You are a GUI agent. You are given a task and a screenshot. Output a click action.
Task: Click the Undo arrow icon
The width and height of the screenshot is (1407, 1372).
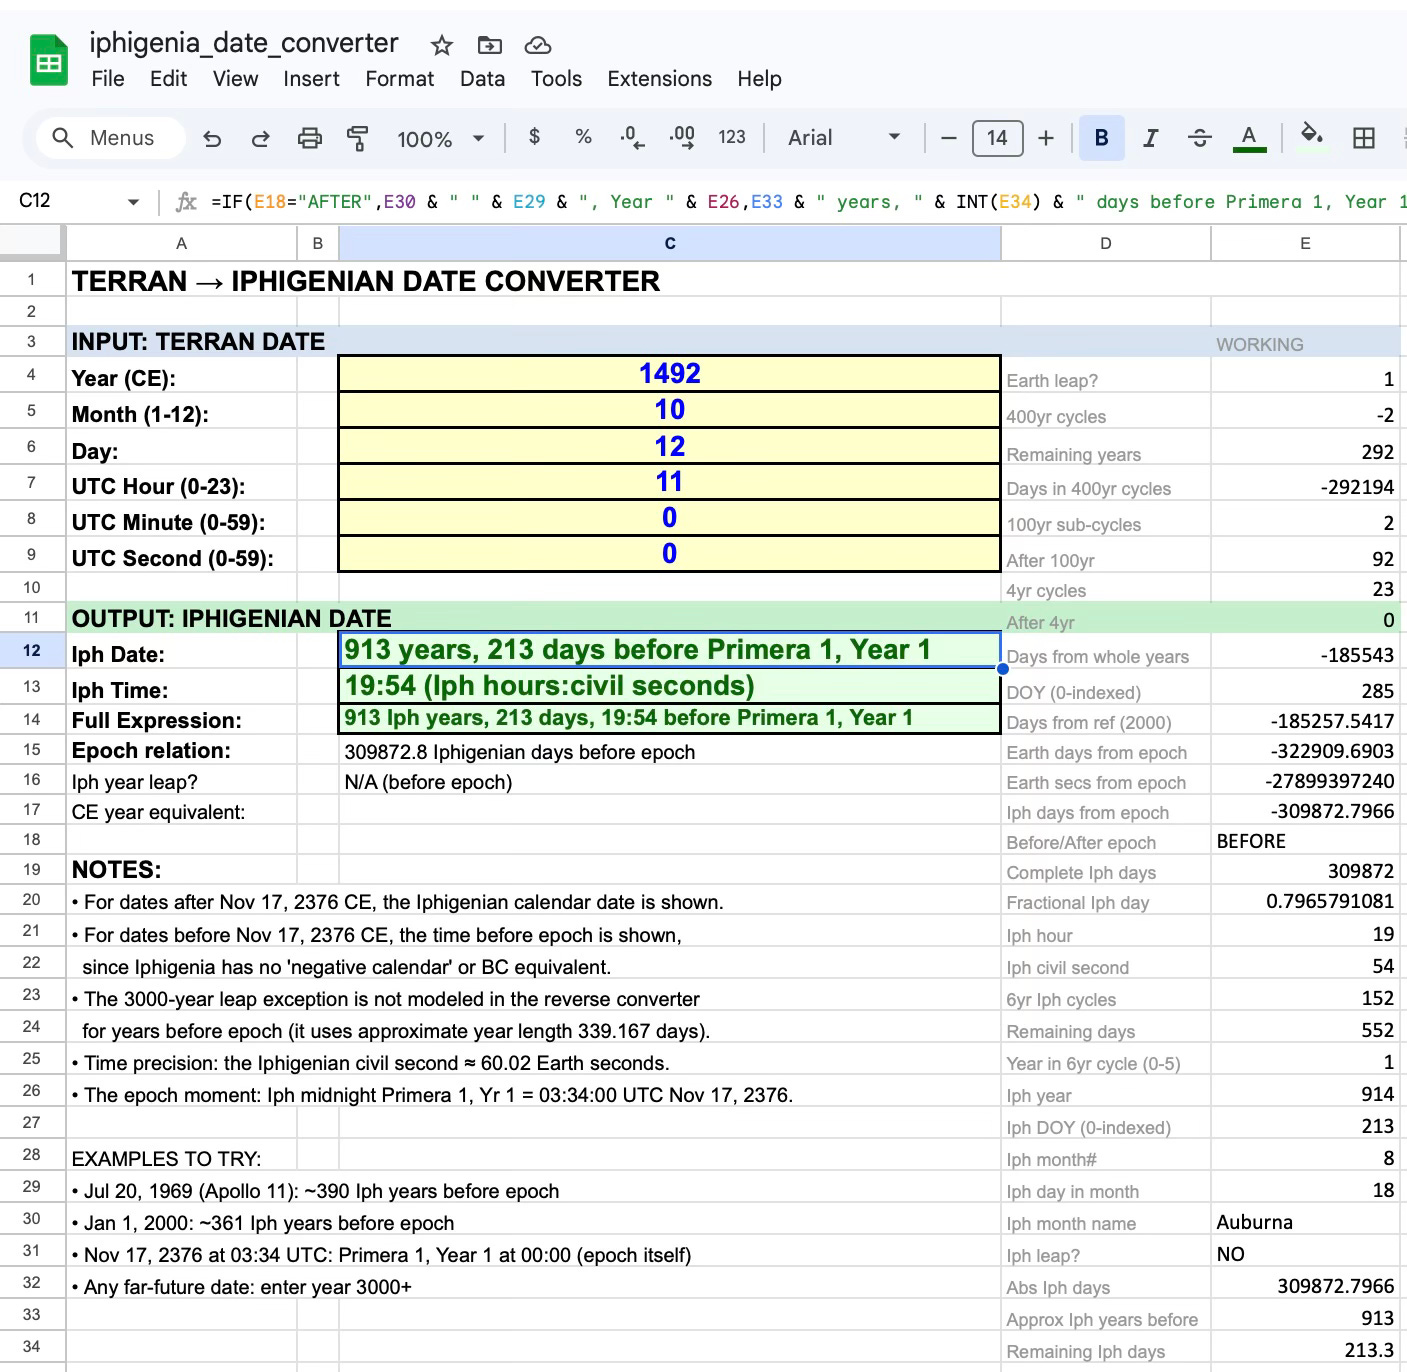[212, 139]
